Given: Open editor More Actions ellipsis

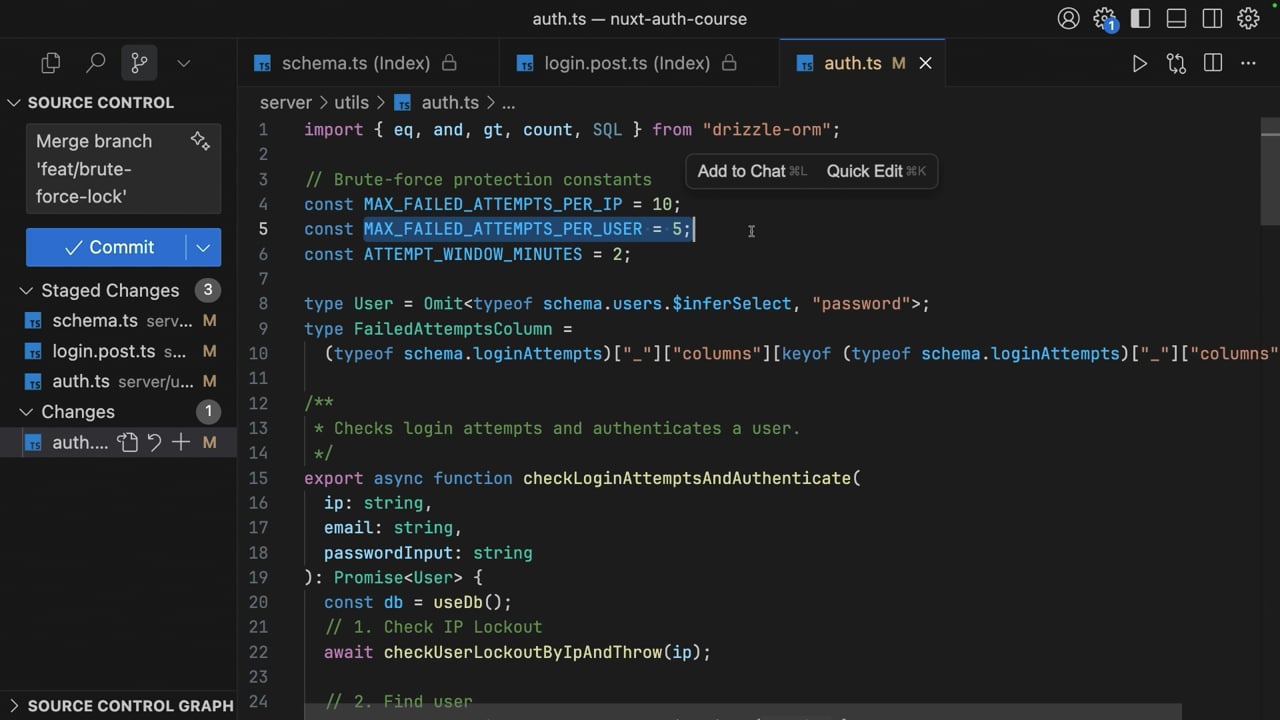Looking at the screenshot, I should pyautogui.click(x=1248, y=63).
